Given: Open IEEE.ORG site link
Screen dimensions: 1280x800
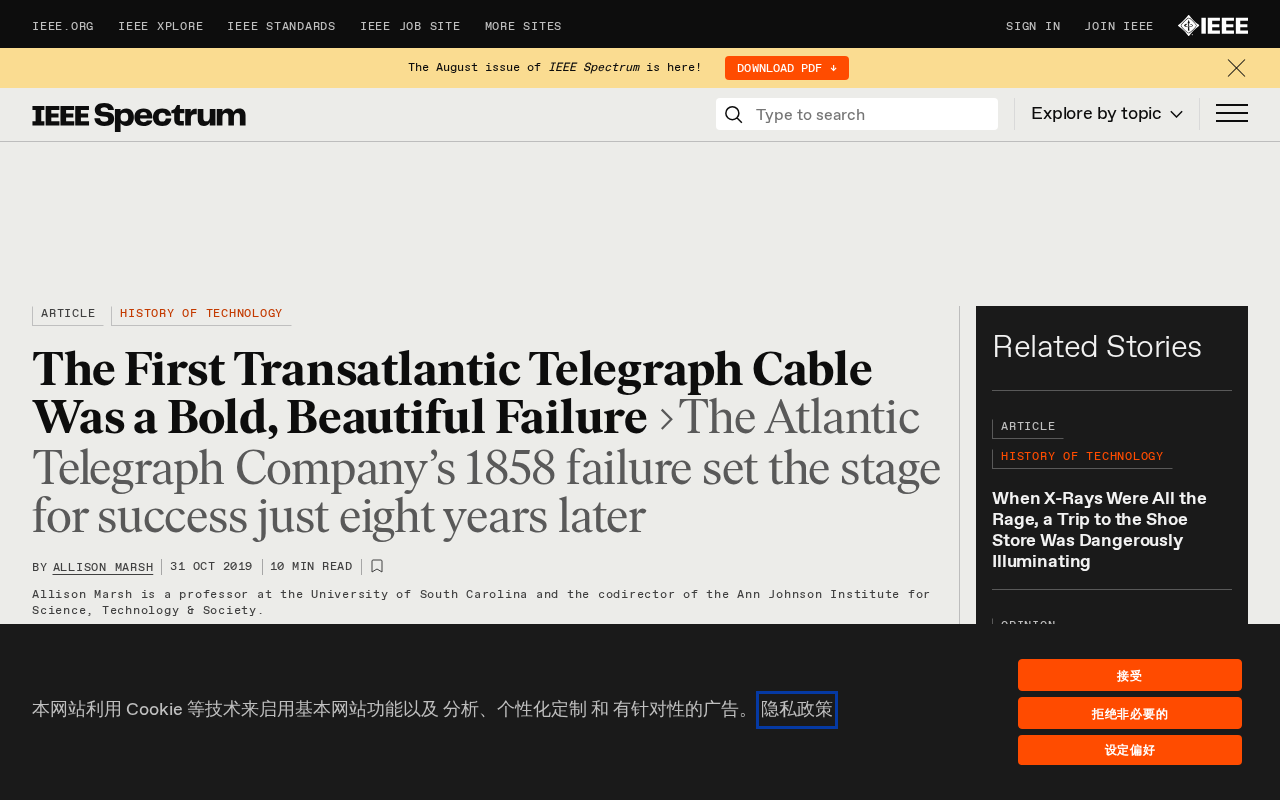Looking at the screenshot, I should [63, 27].
